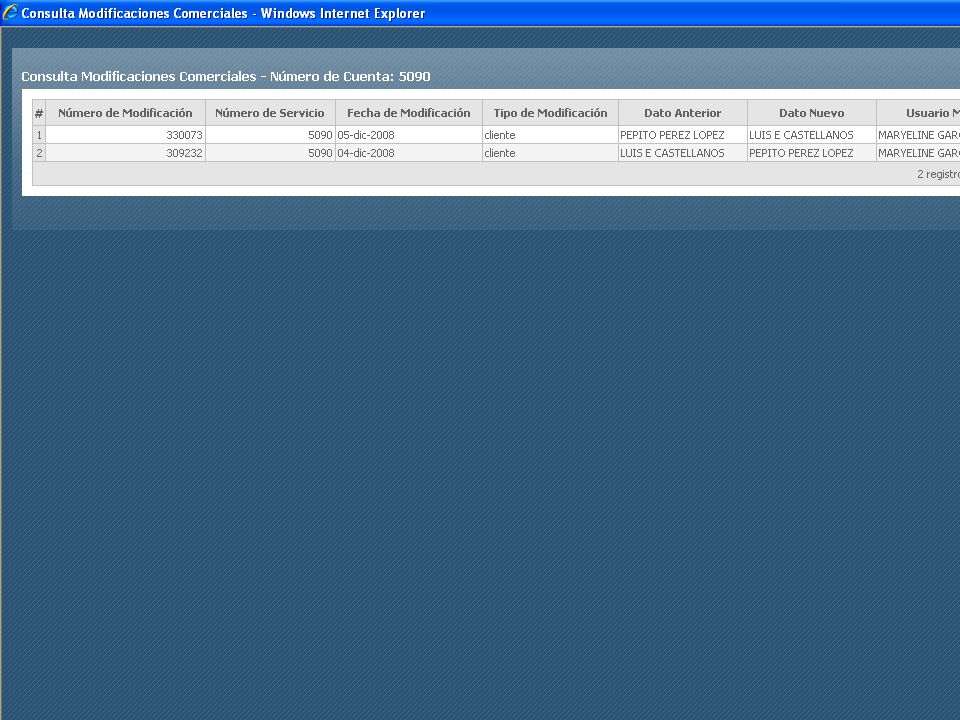Click 'cliente' type in the 330073 row
The height and width of the screenshot is (720, 960).
click(x=550, y=135)
